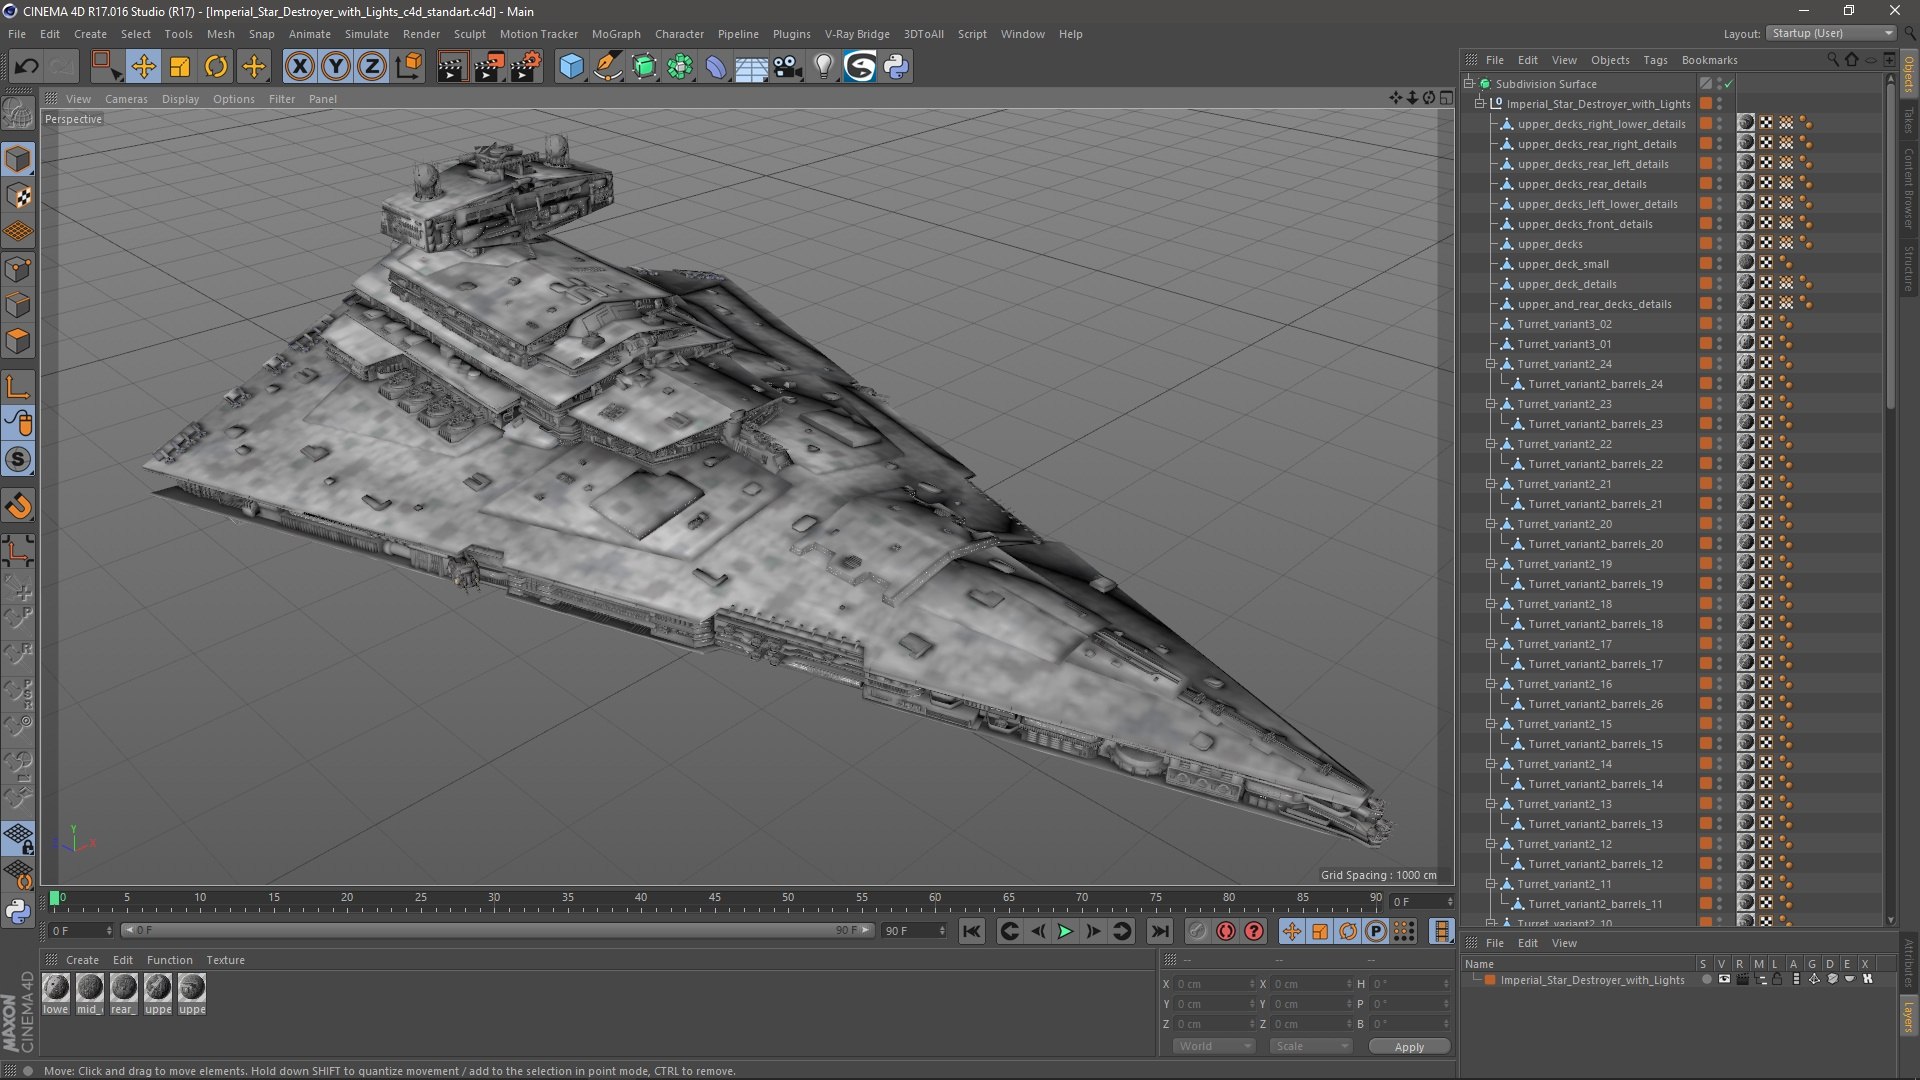The width and height of the screenshot is (1920, 1080).
Task: Open the spline Pen tool
Action: click(607, 67)
